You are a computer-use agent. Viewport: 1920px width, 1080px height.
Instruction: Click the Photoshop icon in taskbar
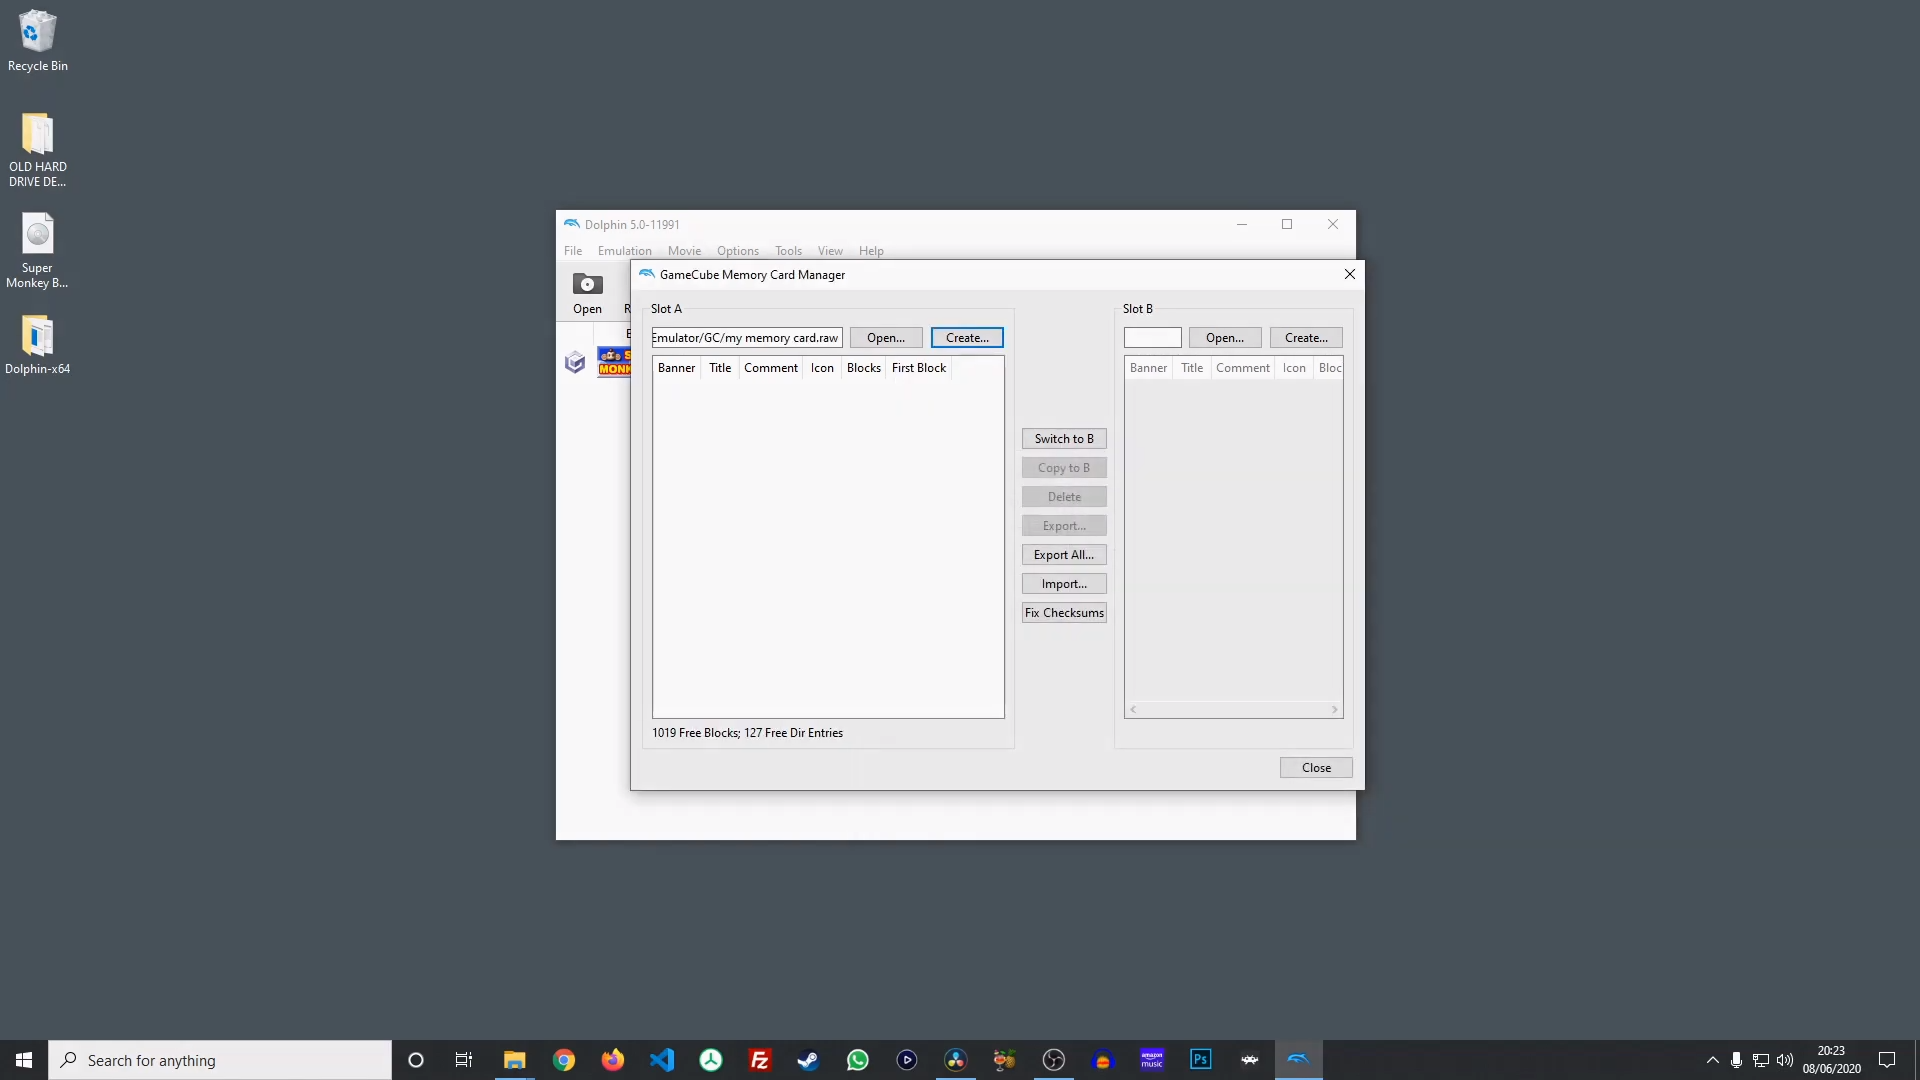point(1201,1059)
